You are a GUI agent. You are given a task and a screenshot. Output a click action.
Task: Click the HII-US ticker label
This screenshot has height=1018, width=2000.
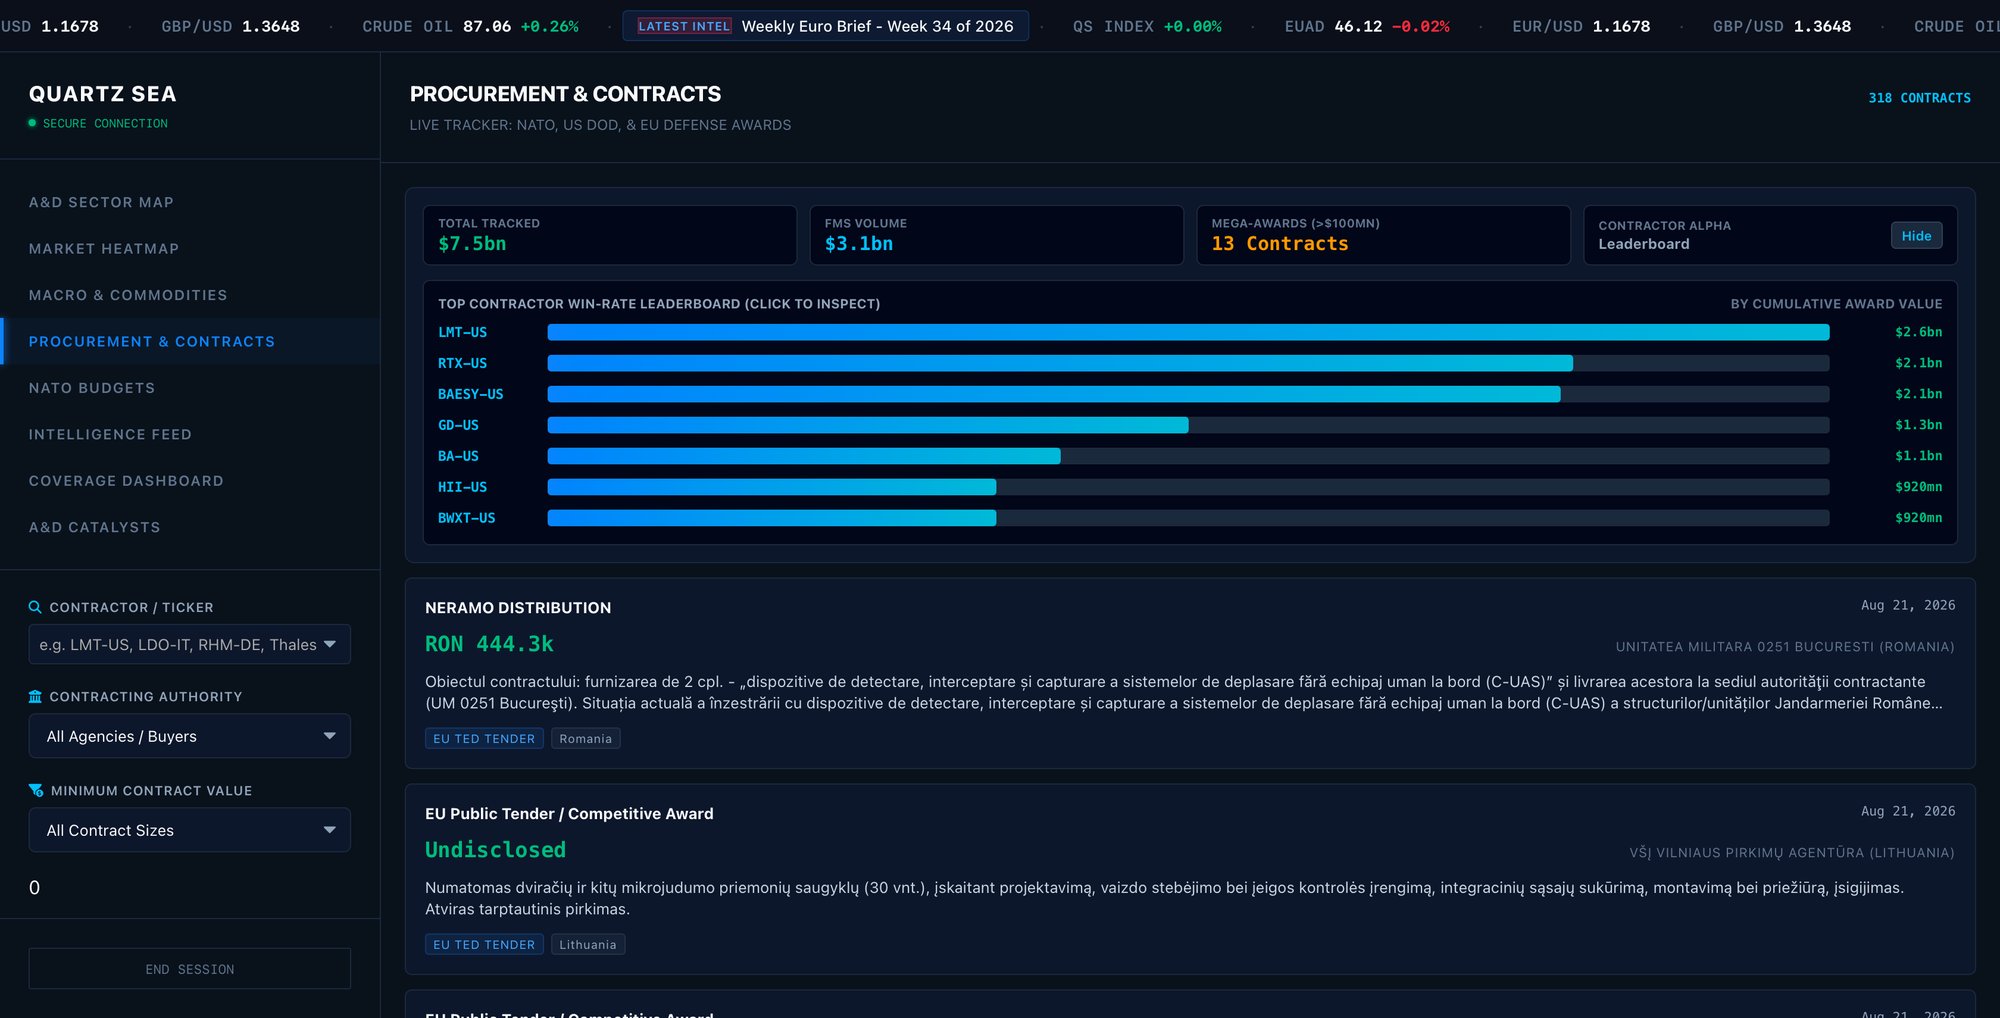[462, 487]
